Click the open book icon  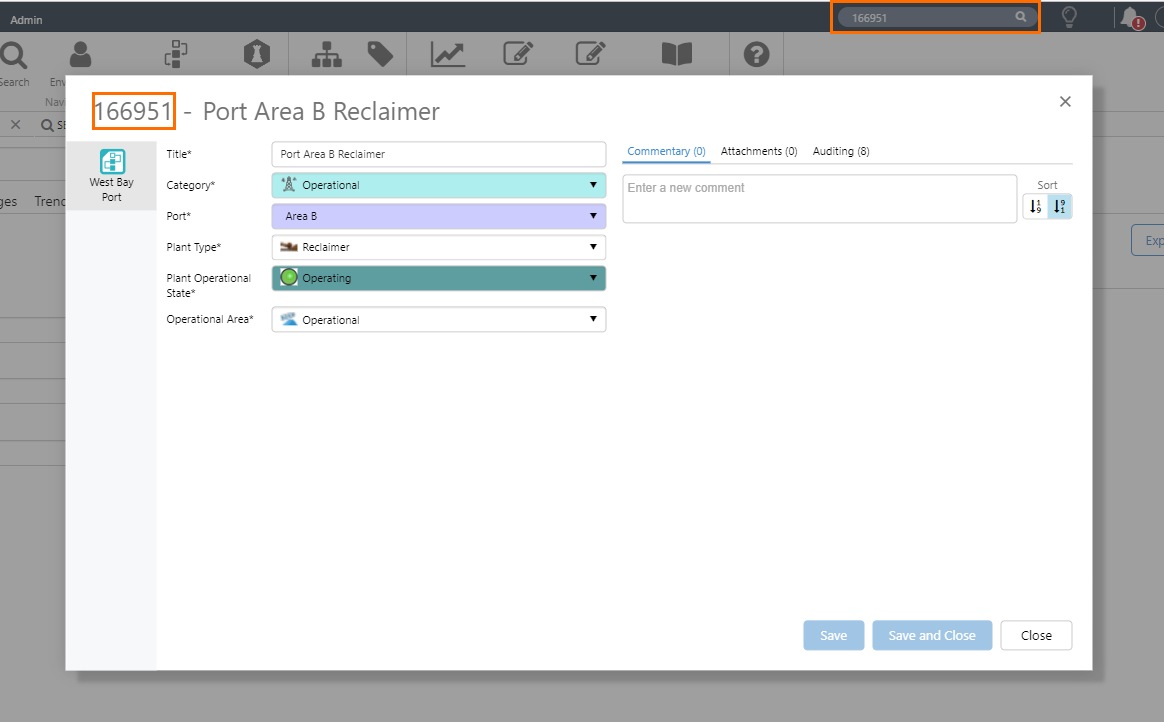coord(677,54)
